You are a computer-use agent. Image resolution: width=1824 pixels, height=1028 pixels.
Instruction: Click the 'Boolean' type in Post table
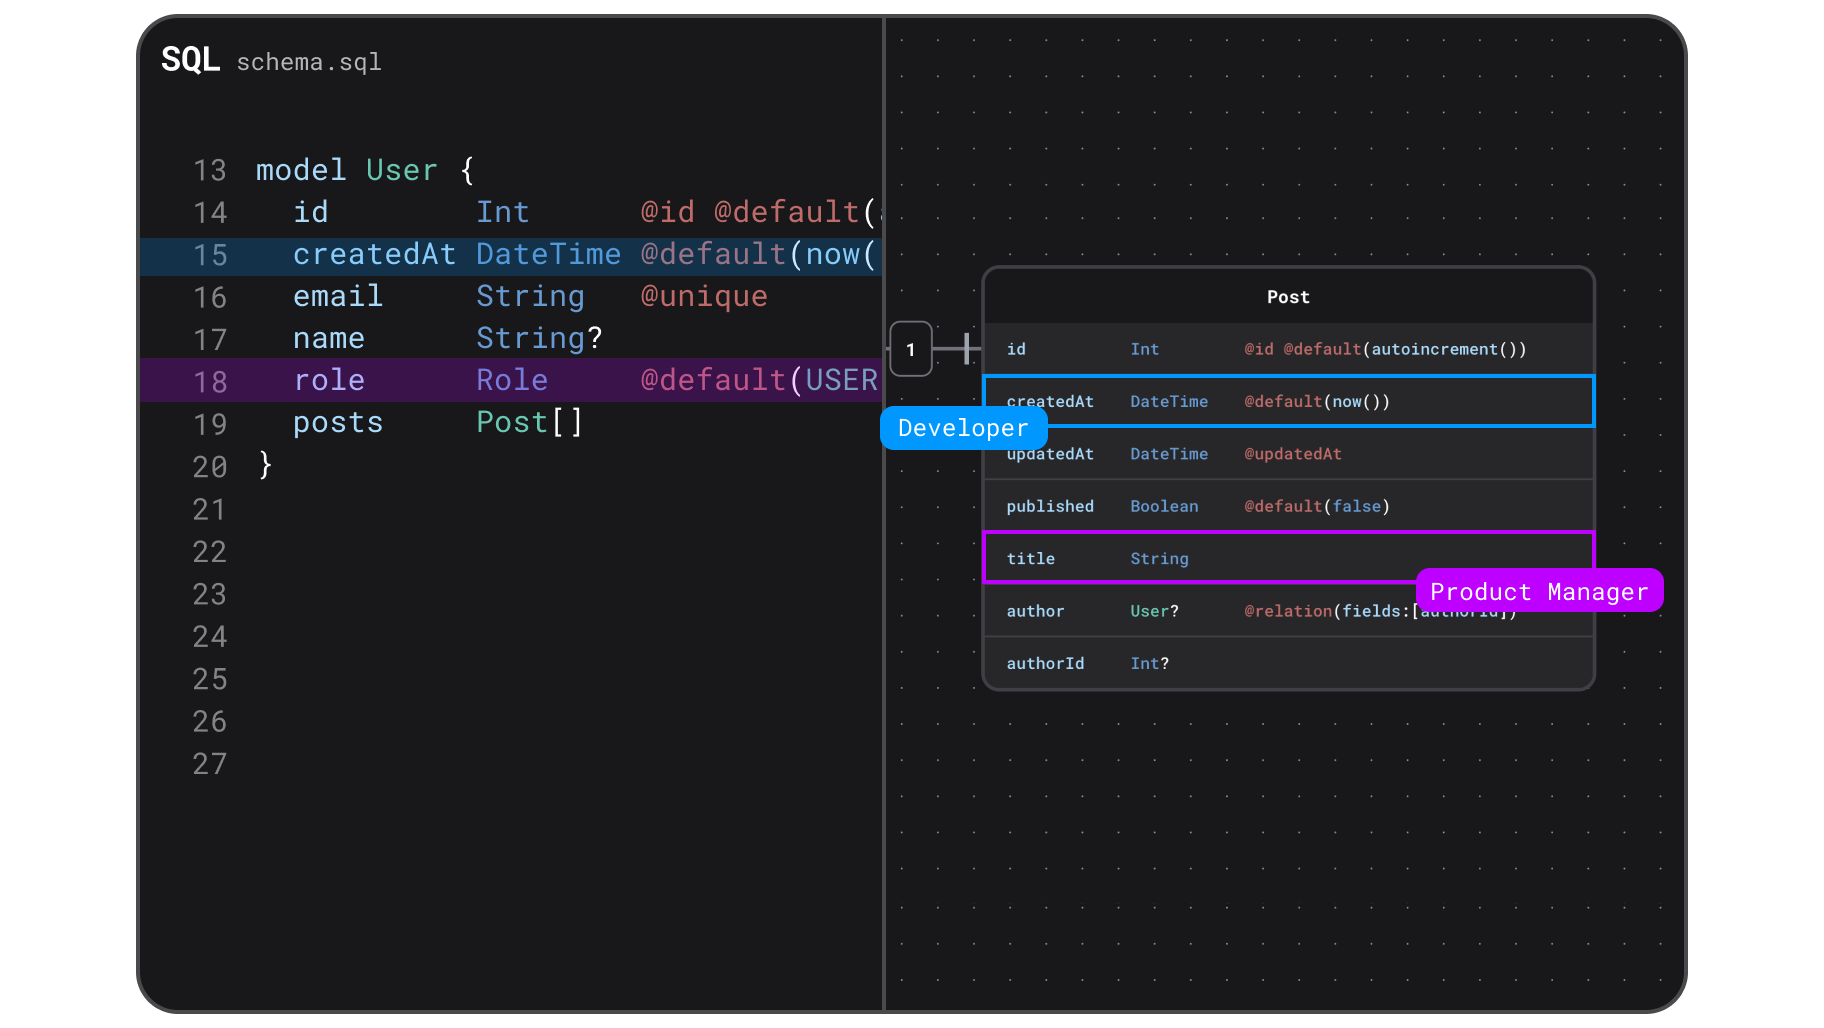click(x=1164, y=506)
